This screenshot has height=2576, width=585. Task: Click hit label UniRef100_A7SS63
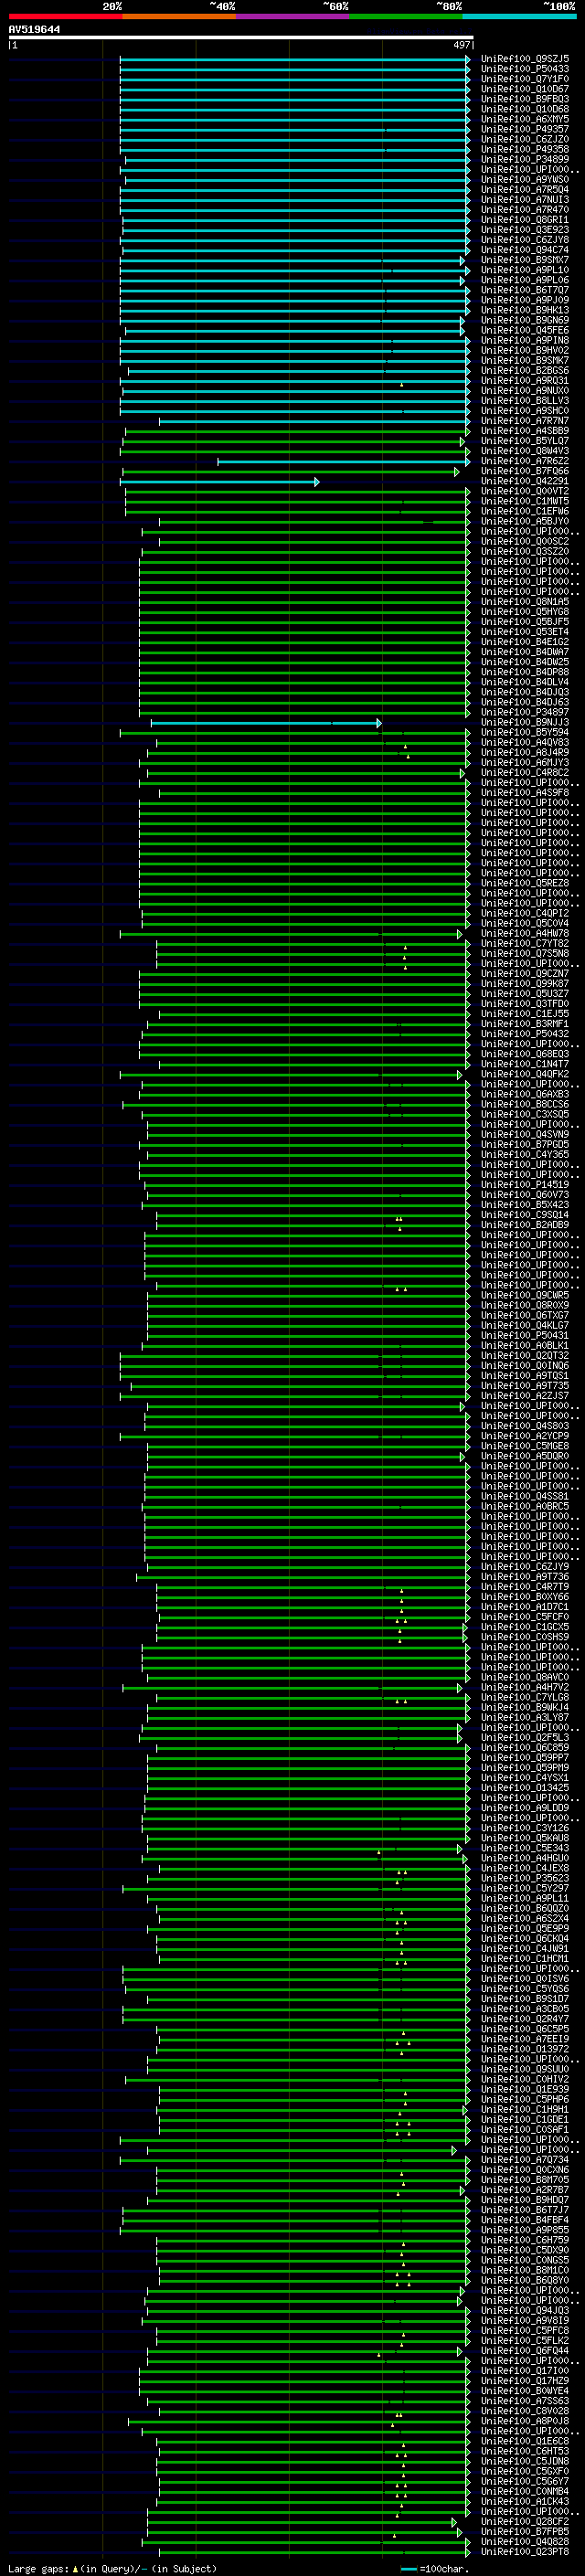click(525, 2401)
